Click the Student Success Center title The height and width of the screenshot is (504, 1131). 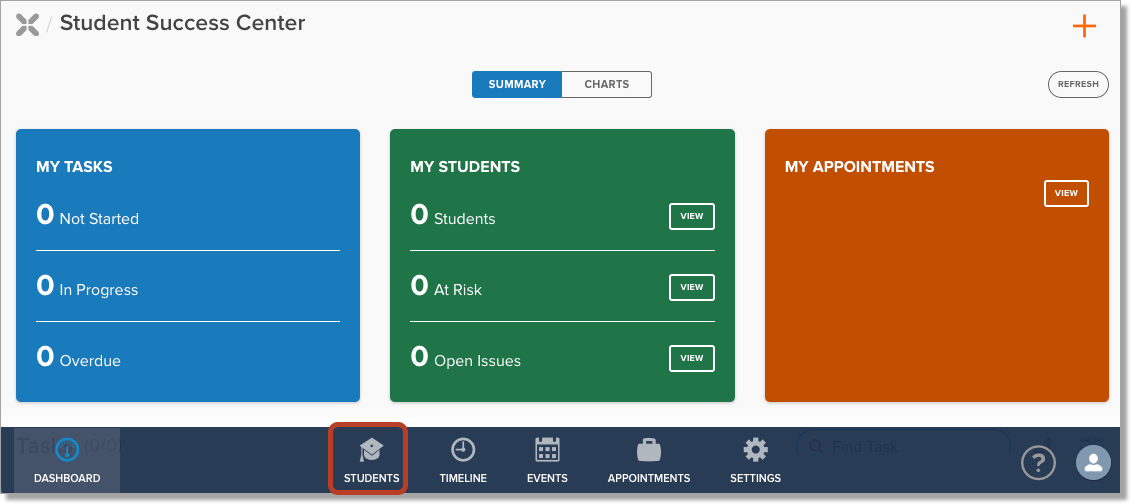tap(182, 23)
